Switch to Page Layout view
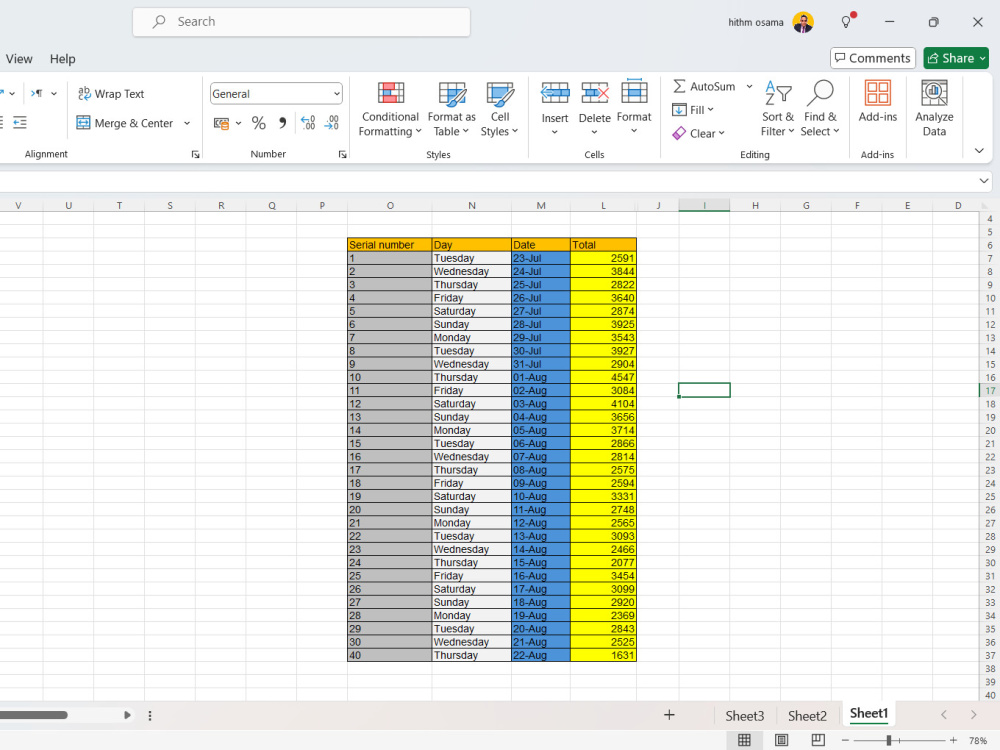This screenshot has height=750, width=1000. click(781, 740)
